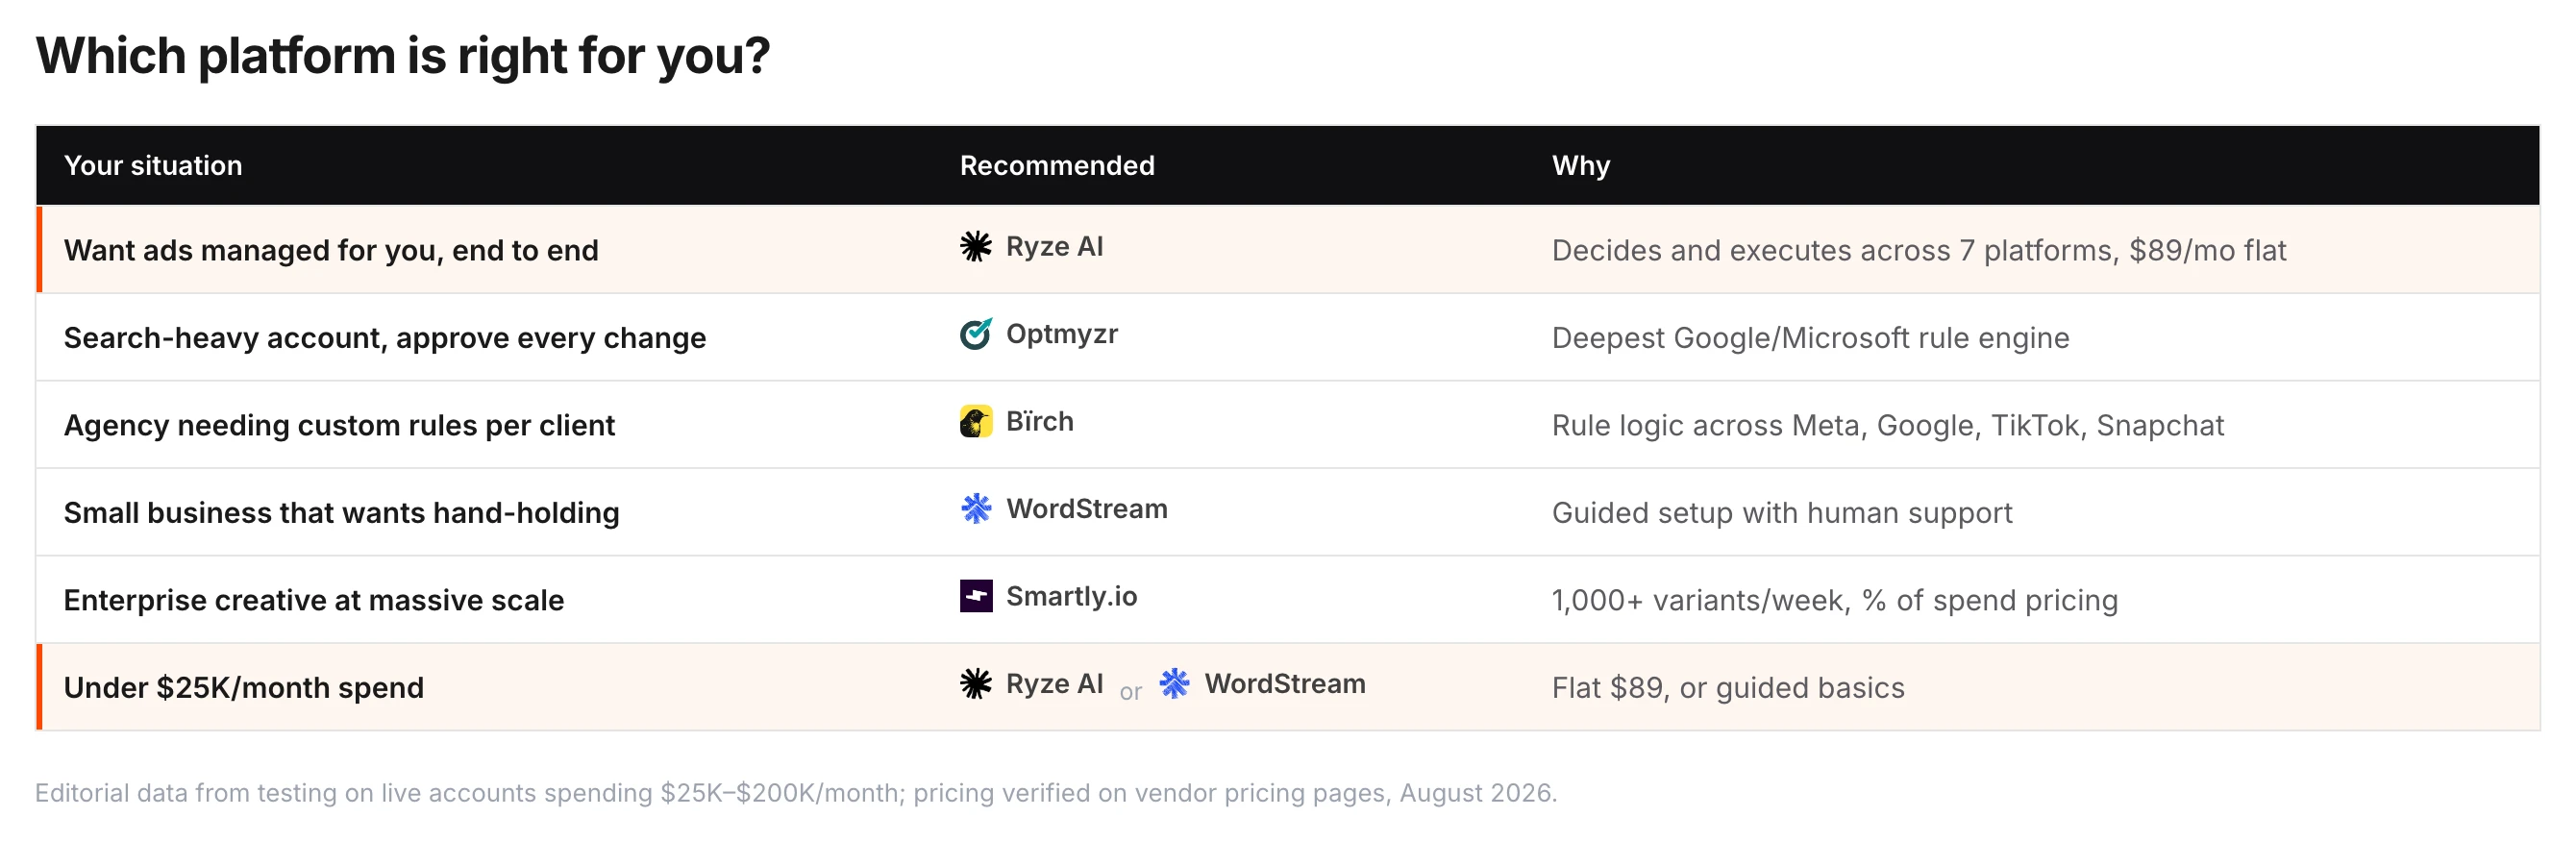The width and height of the screenshot is (2576, 842).
Task: Click the Ryze AI logo in the Under $25K row
Action: click(975, 683)
